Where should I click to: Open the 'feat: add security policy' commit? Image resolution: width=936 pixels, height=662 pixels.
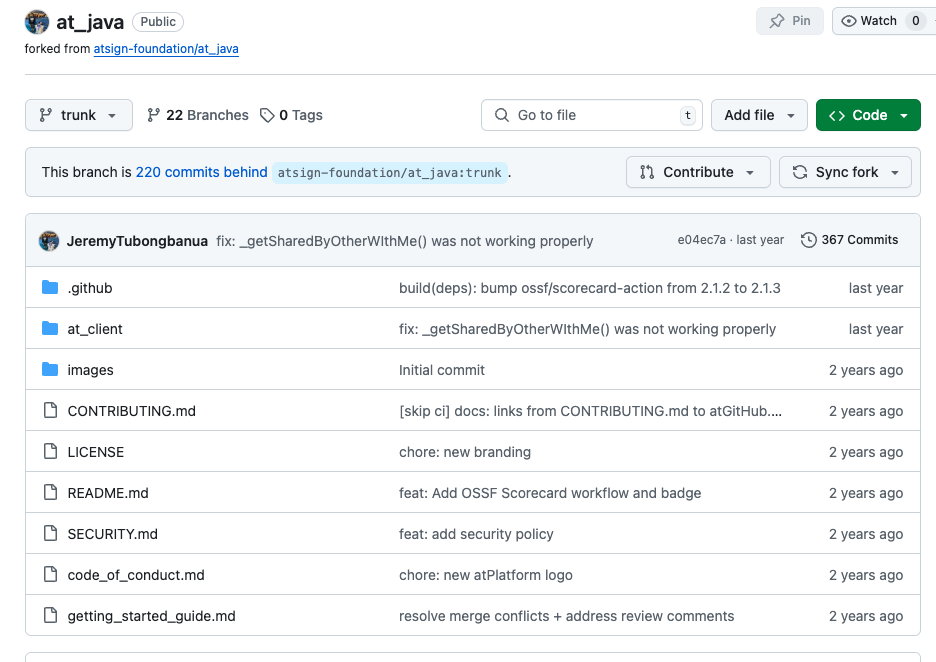476,534
